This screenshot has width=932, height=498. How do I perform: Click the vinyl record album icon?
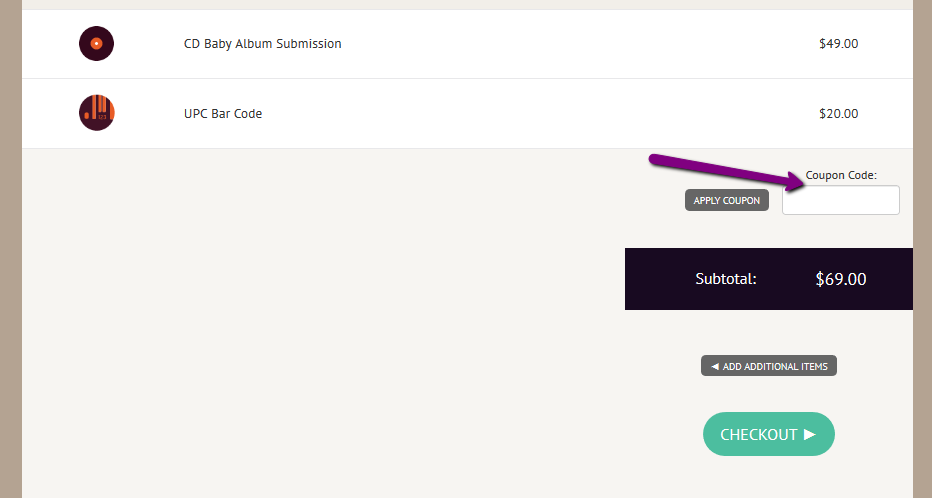[x=96, y=43]
